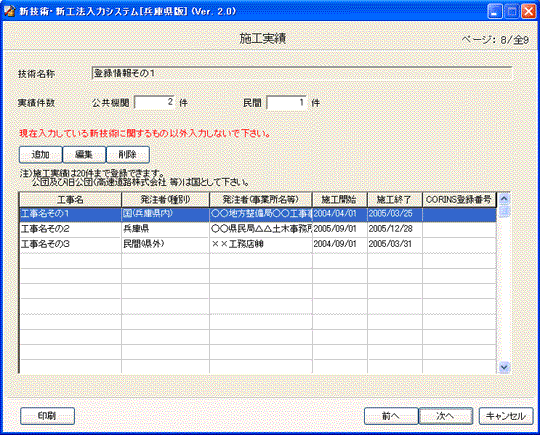The image size is (540, 435).
Task: Click the 発注者(種別) column header
Action: (165, 200)
